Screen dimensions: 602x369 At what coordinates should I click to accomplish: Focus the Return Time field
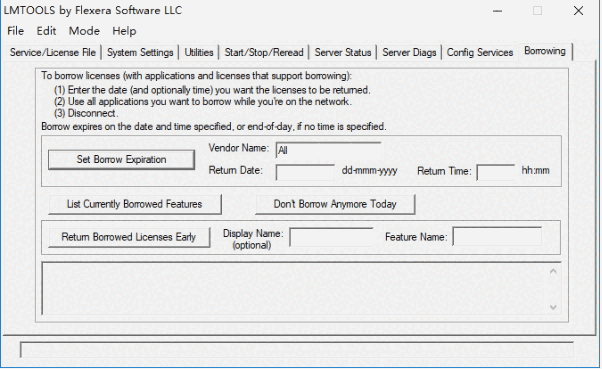click(x=496, y=172)
